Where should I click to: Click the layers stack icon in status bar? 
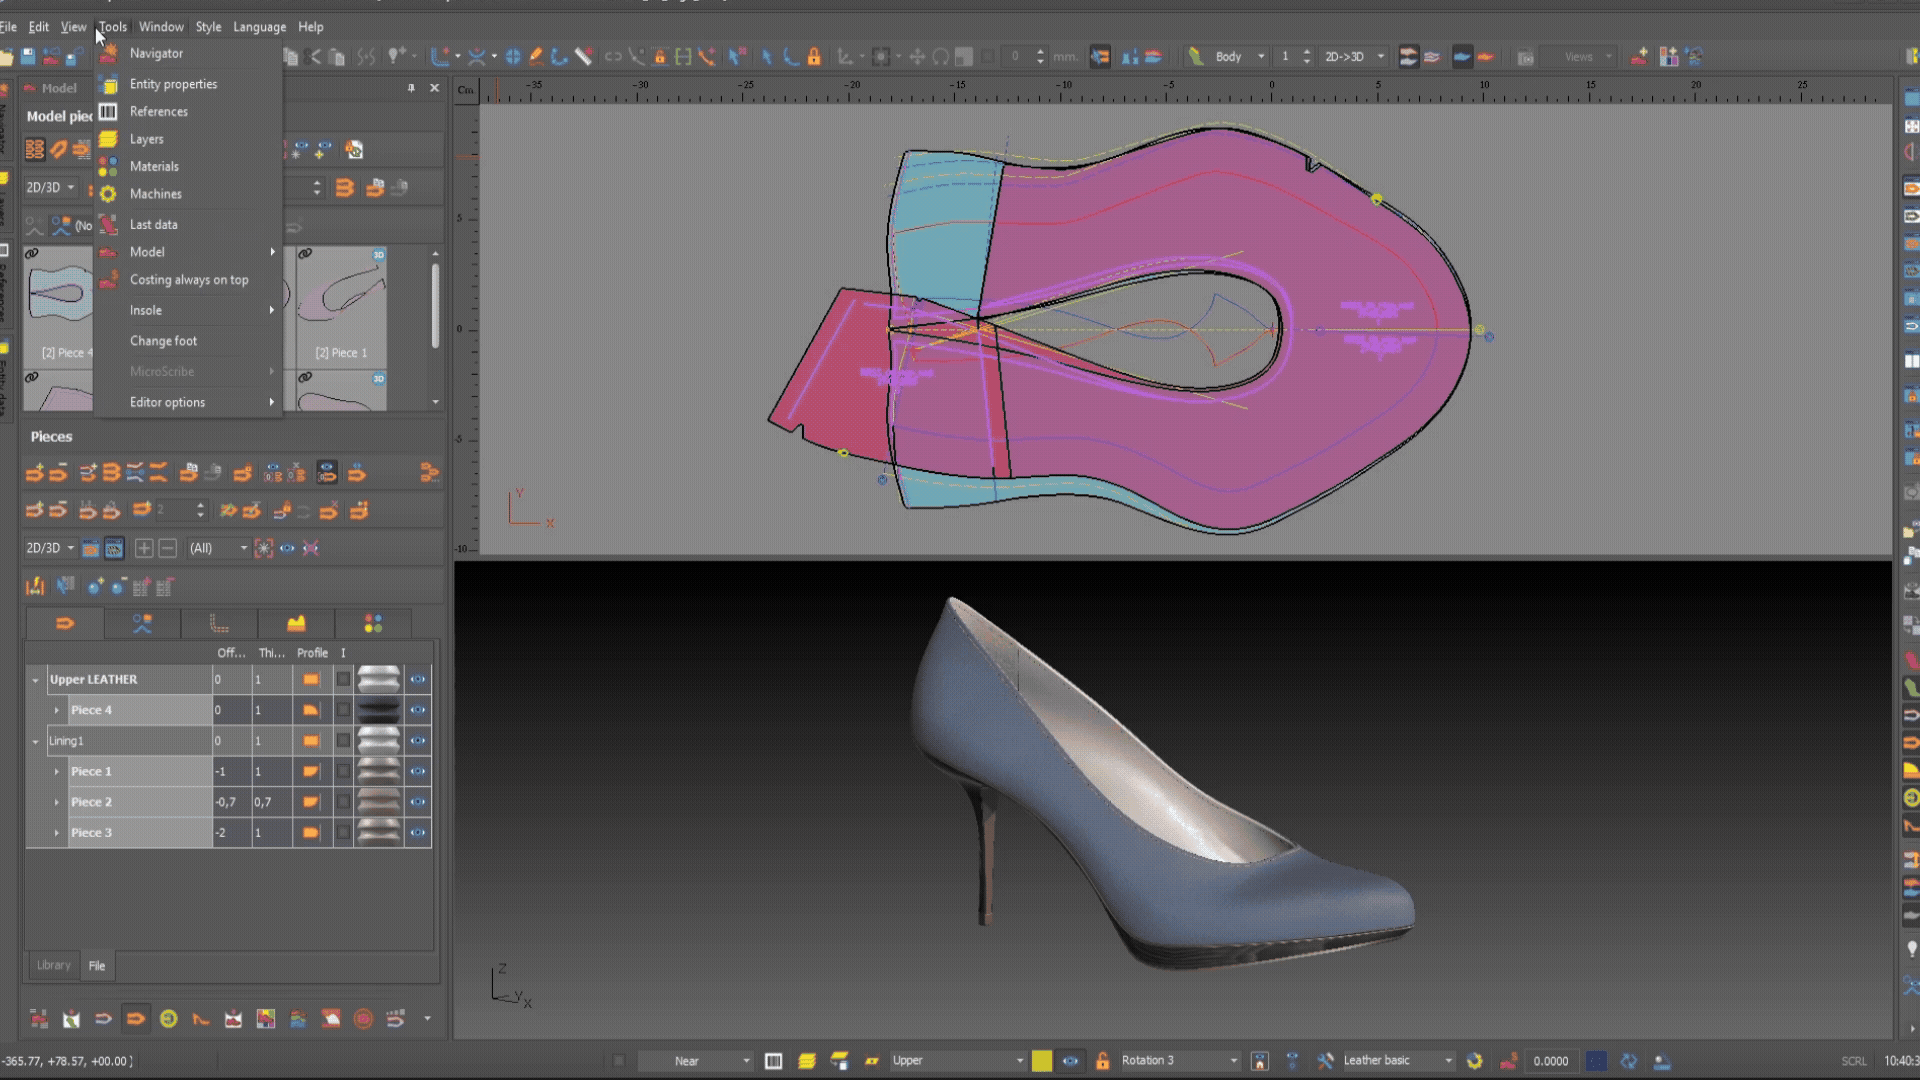coord(807,1061)
